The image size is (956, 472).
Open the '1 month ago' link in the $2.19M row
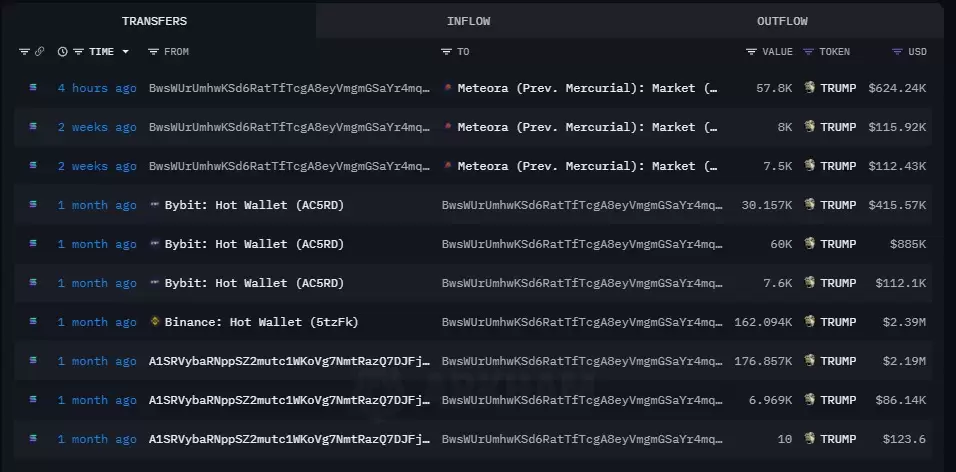pos(97,361)
